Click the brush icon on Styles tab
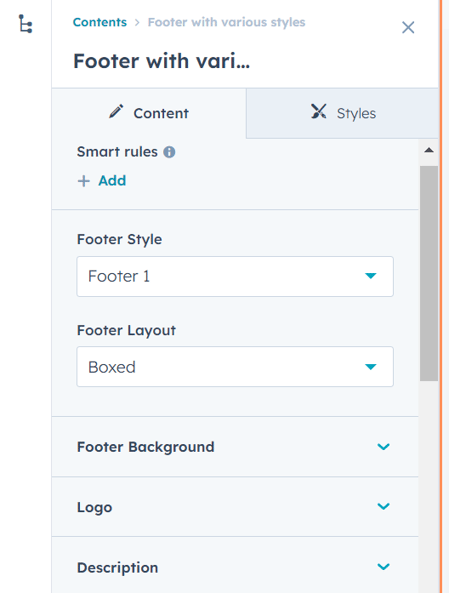The width and height of the screenshot is (449, 593). coord(318,112)
